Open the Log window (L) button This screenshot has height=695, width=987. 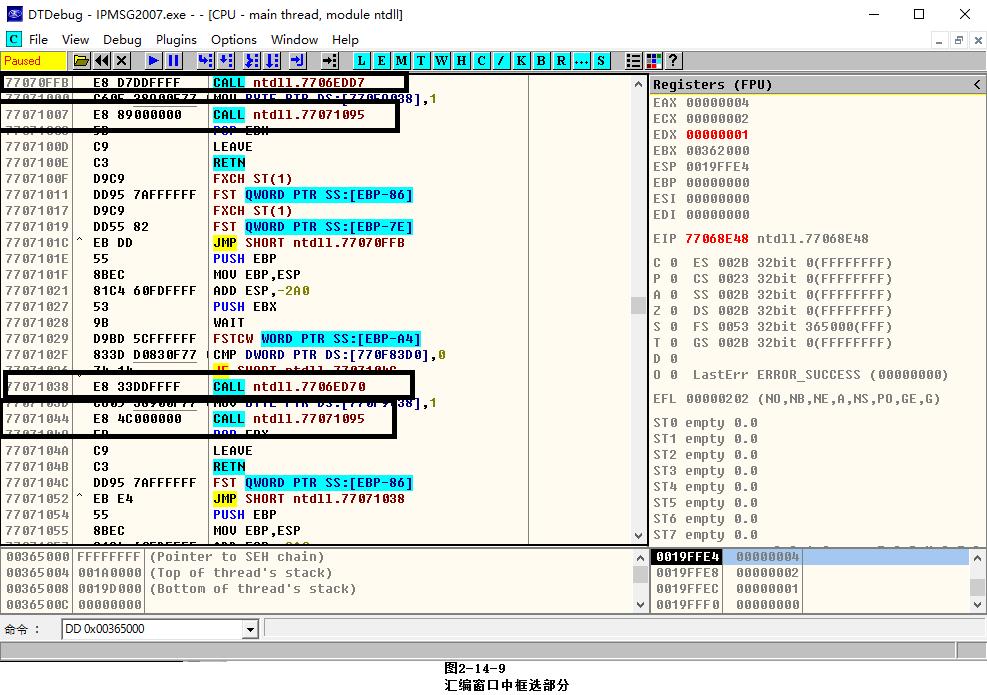(361, 61)
